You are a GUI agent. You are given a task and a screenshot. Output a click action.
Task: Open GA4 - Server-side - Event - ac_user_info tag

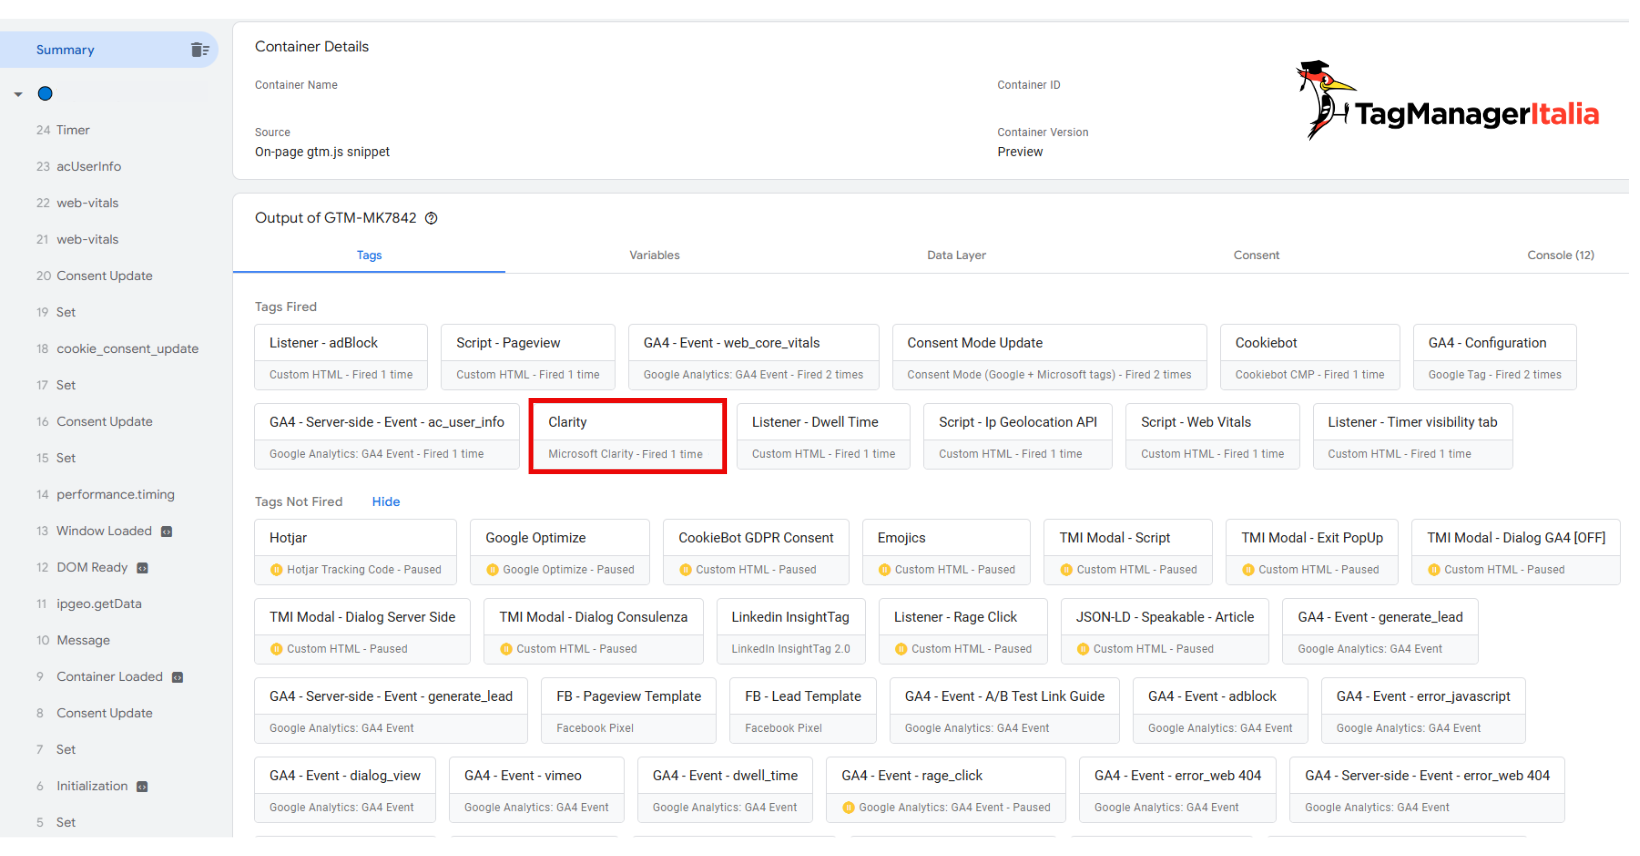coord(387,437)
